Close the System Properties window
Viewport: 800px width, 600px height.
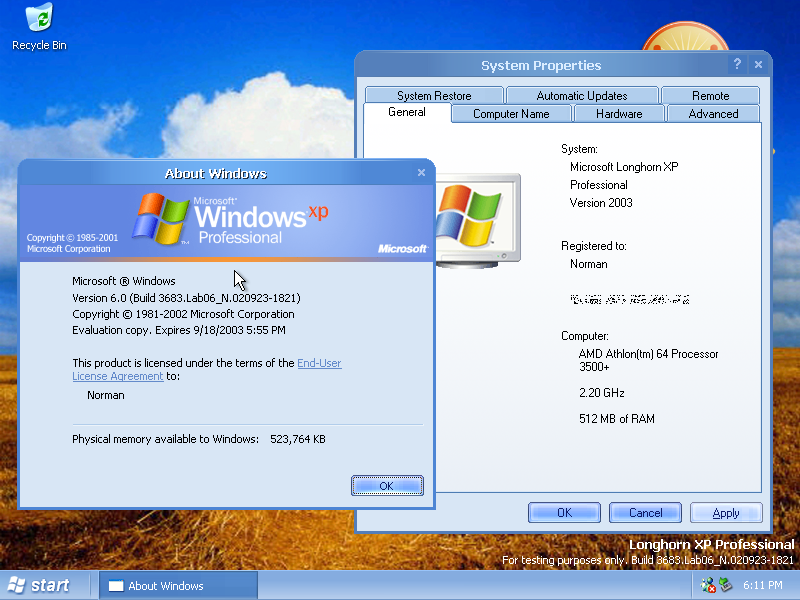[758, 64]
